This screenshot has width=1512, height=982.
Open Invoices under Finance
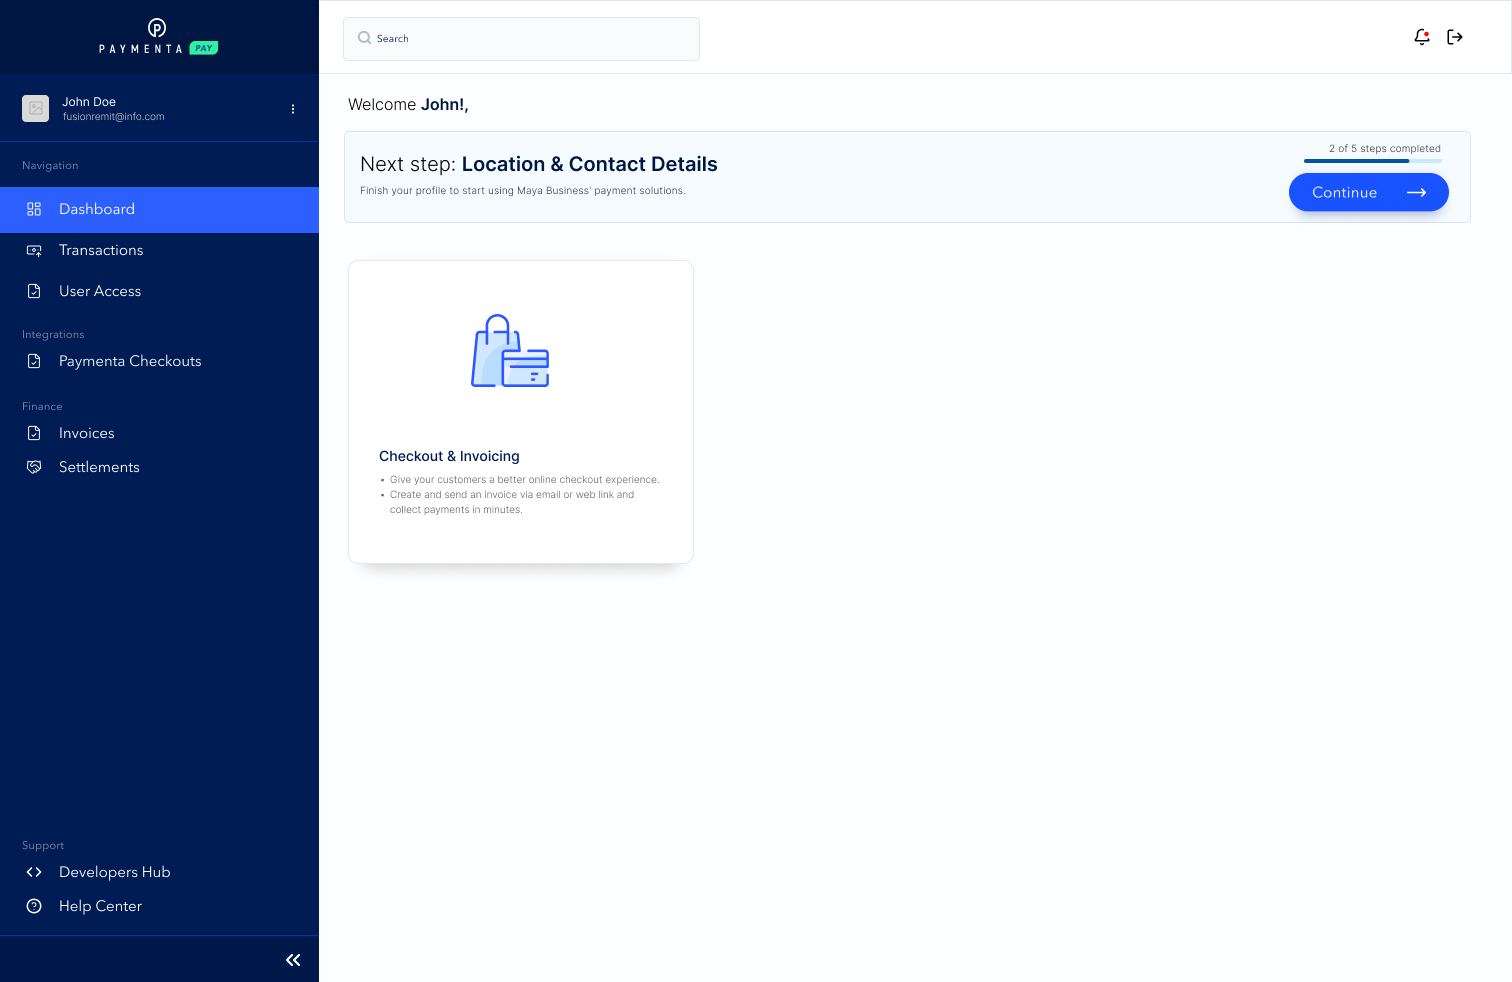(87, 433)
